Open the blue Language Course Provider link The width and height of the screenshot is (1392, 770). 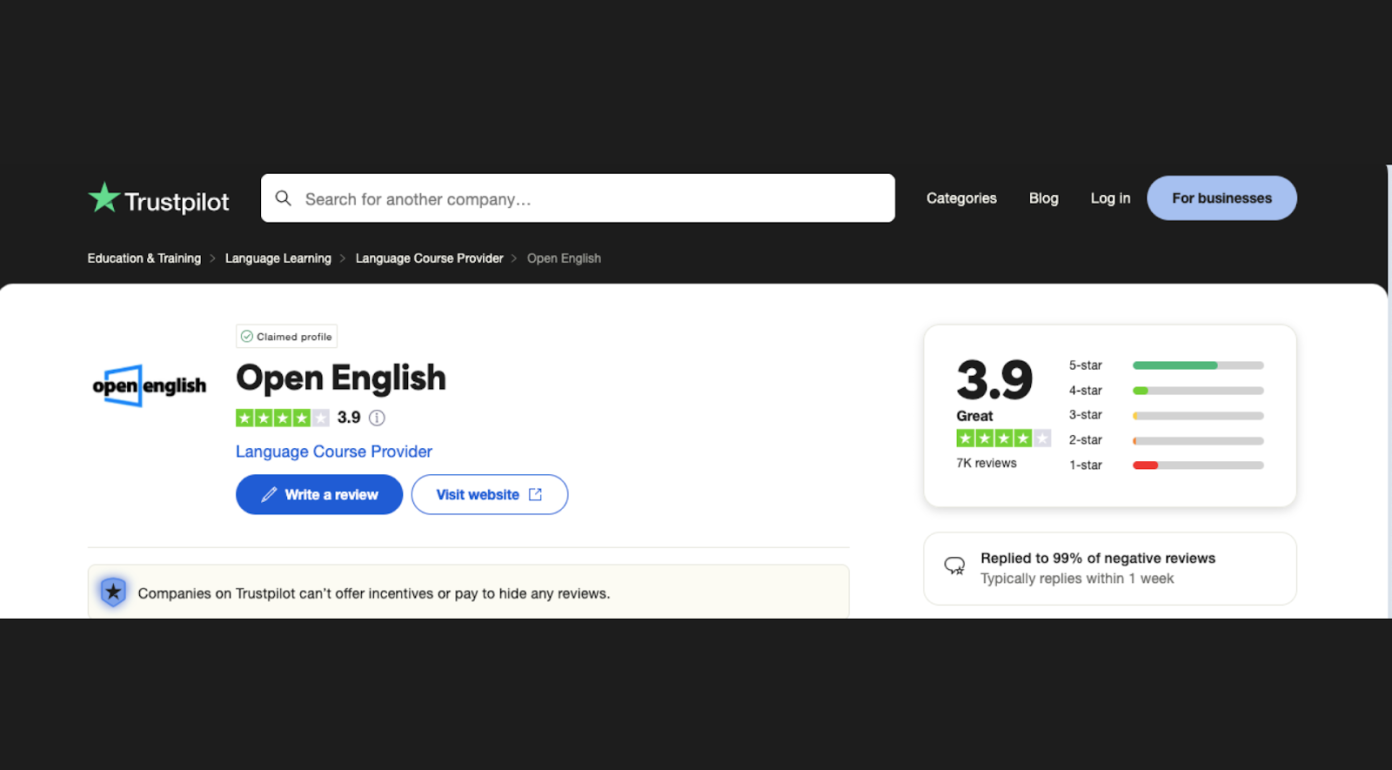(334, 451)
